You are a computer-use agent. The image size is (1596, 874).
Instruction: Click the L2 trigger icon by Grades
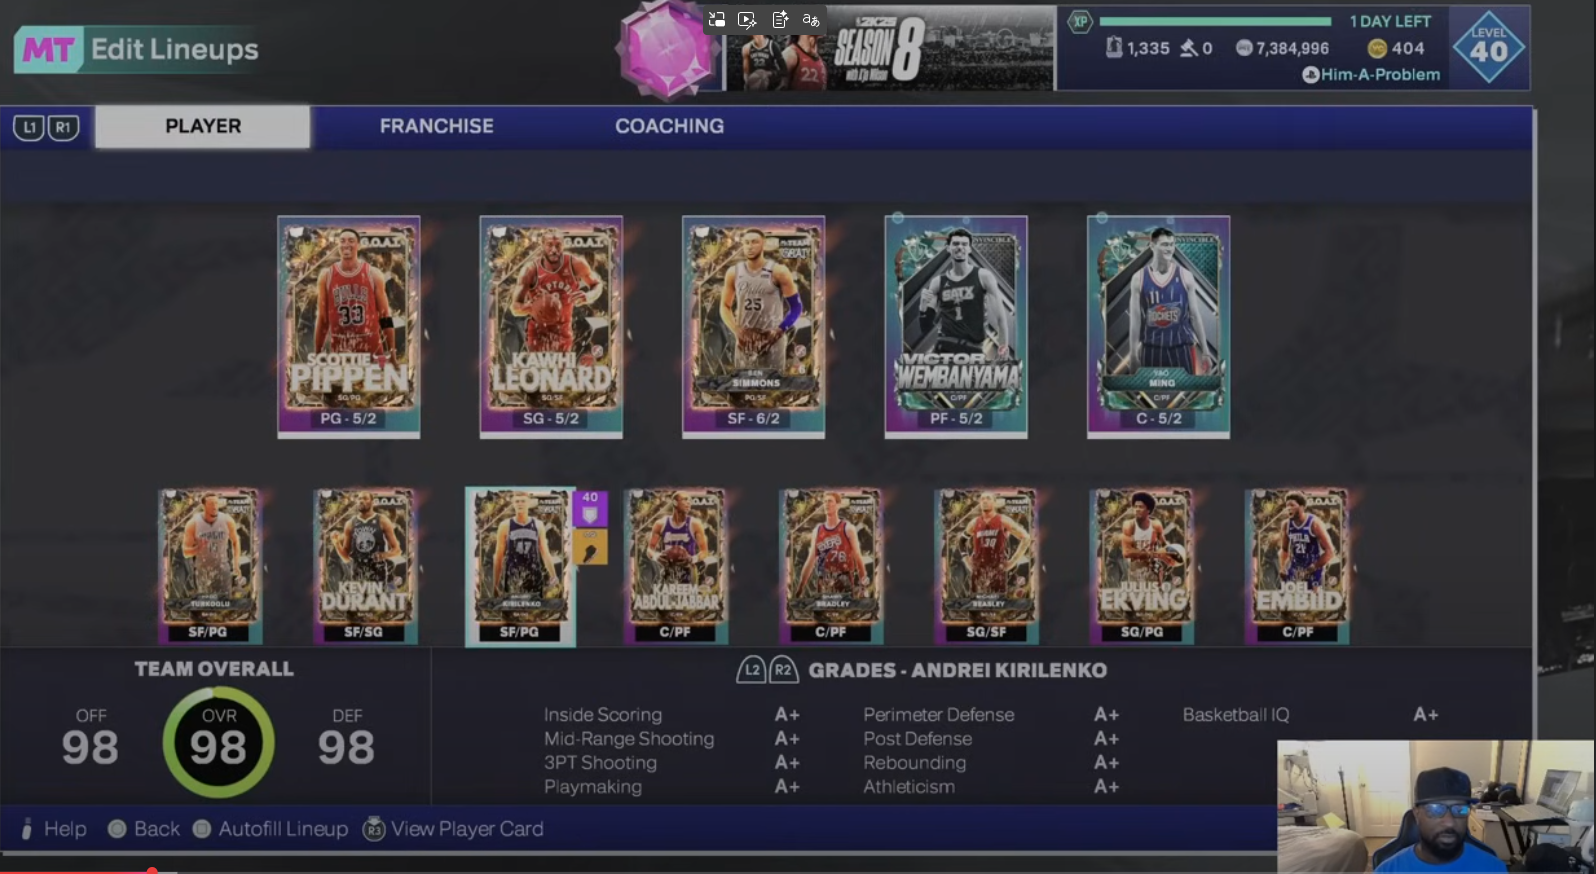751,670
